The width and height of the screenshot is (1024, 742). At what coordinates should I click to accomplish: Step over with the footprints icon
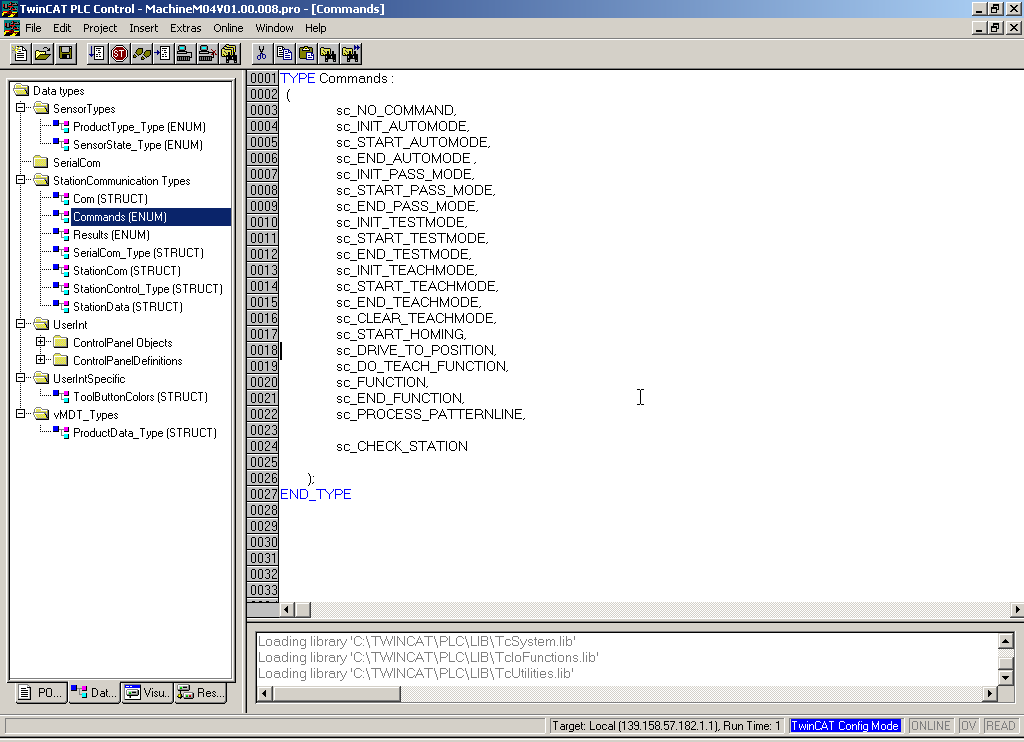[141, 54]
